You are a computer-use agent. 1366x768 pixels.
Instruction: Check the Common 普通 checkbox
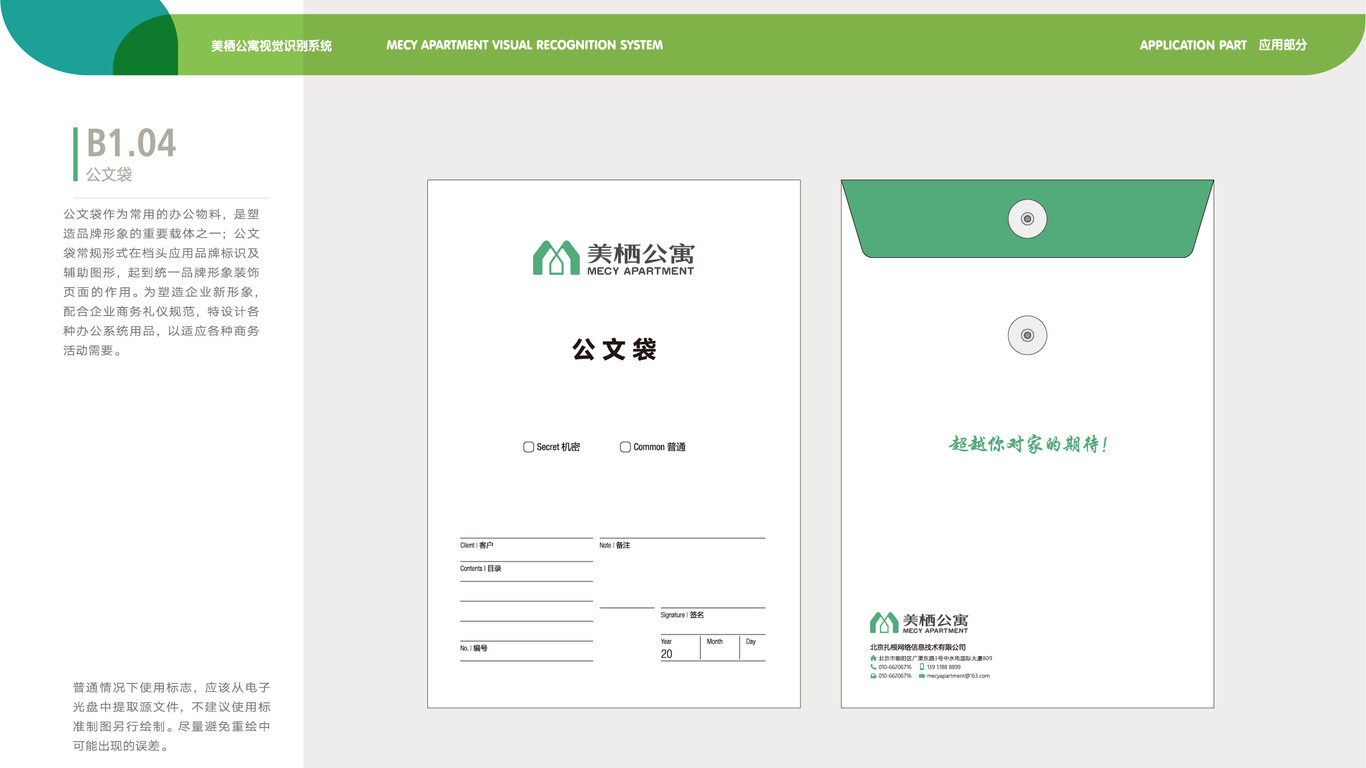[x=625, y=447]
